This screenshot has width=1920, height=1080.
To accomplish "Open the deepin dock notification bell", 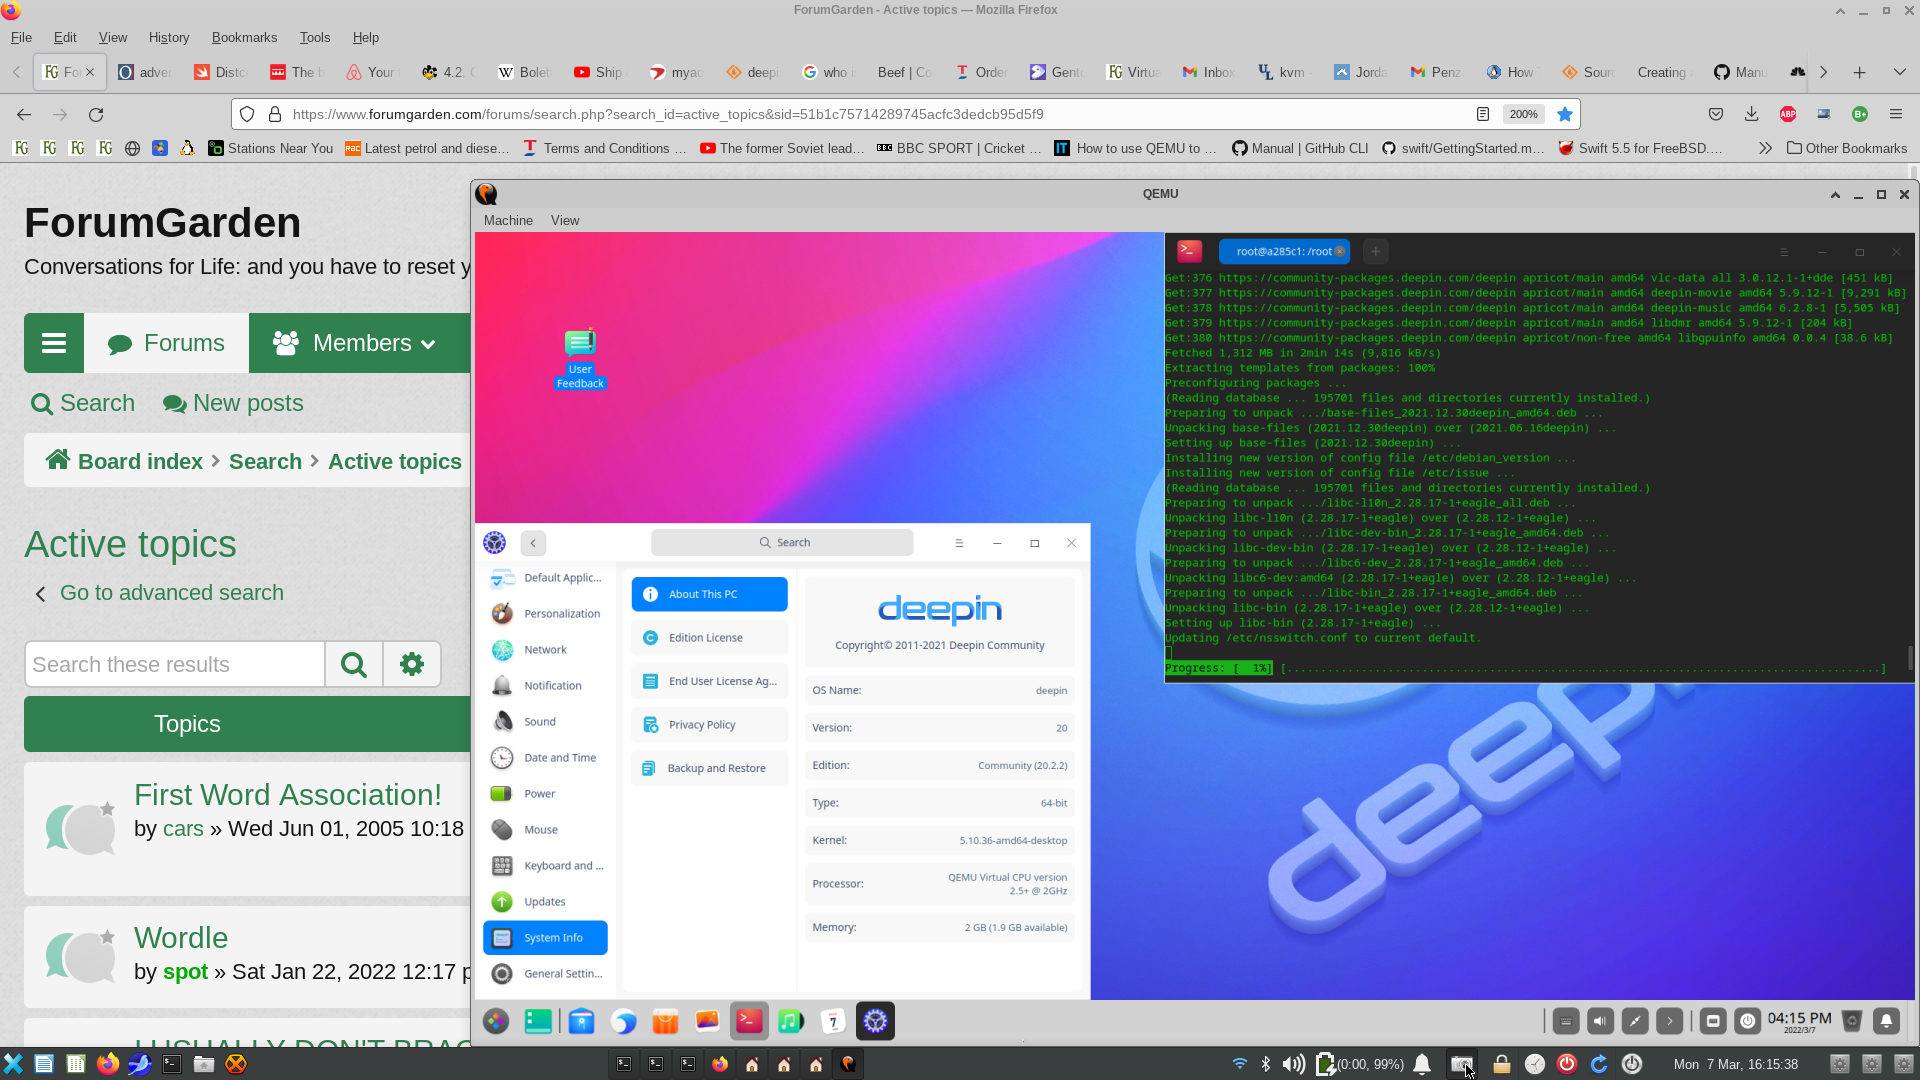I will coord(1886,1021).
